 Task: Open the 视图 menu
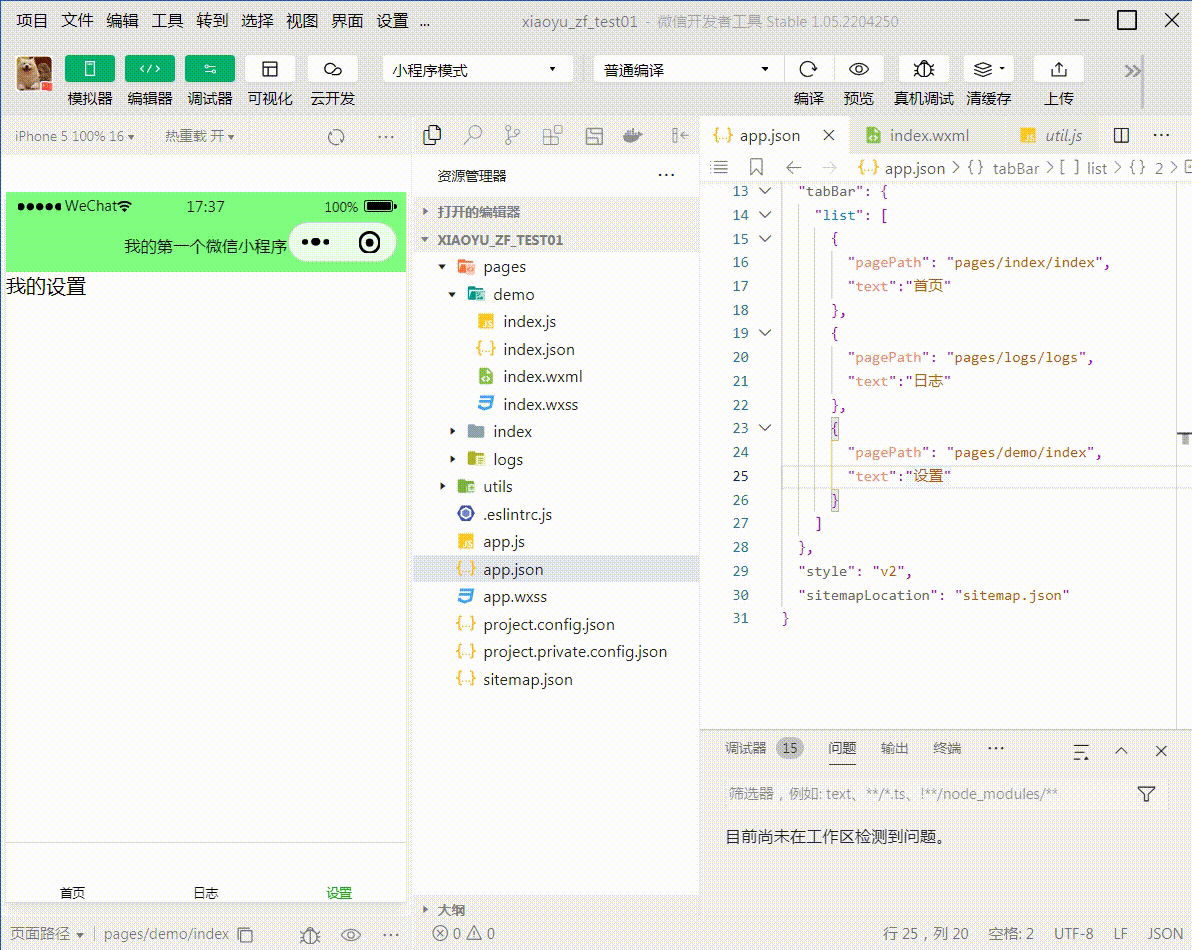(302, 21)
